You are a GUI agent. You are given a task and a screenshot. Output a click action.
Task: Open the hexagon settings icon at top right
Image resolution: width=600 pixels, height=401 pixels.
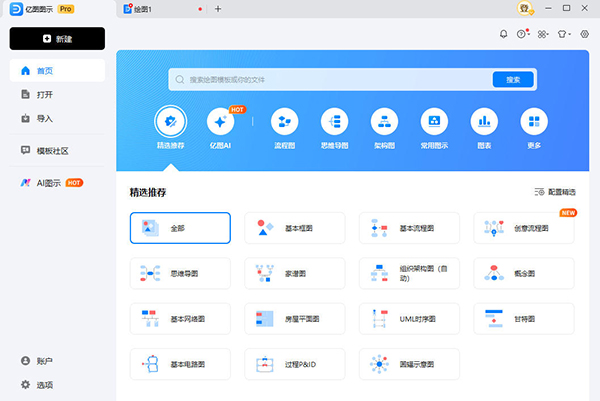[584, 34]
